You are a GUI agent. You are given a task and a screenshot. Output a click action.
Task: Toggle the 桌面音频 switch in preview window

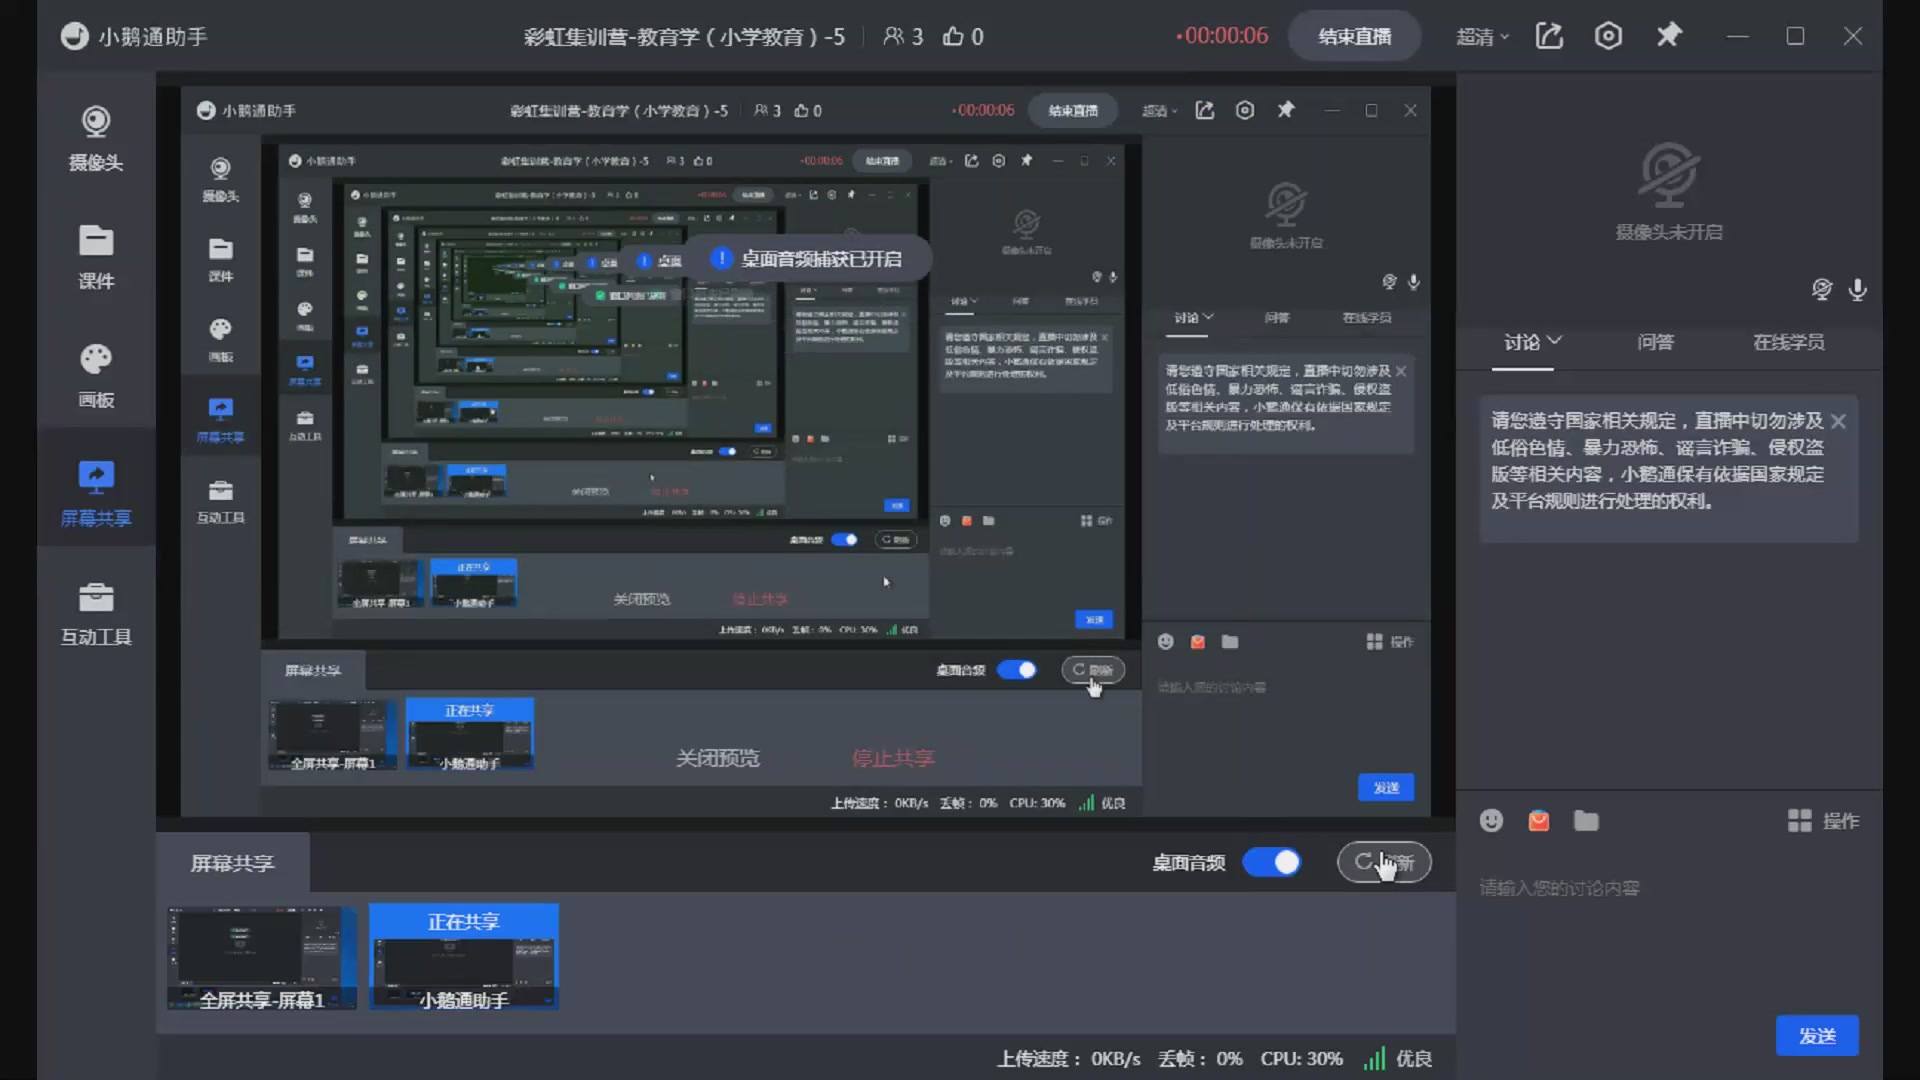coord(1017,670)
